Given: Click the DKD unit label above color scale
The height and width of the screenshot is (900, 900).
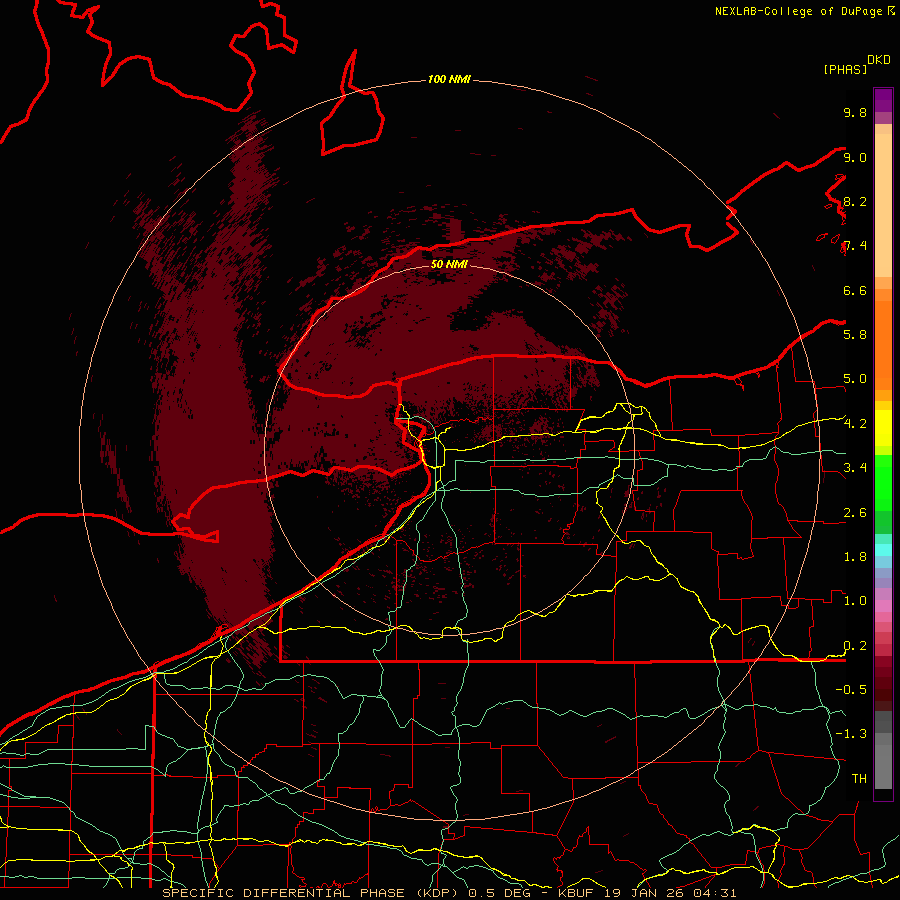Looking at the screenshot, I should coord(879,60).
